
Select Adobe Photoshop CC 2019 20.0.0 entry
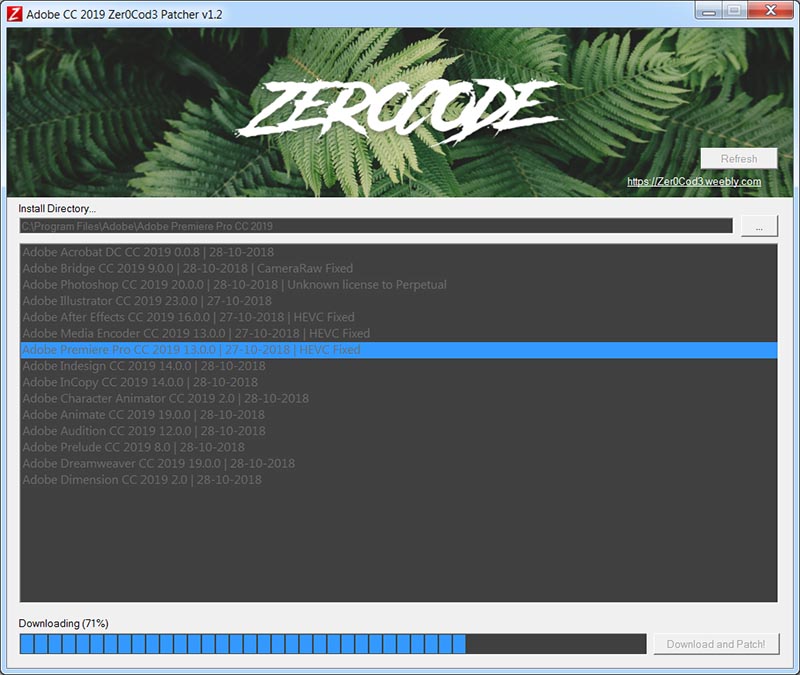point(398,285)
